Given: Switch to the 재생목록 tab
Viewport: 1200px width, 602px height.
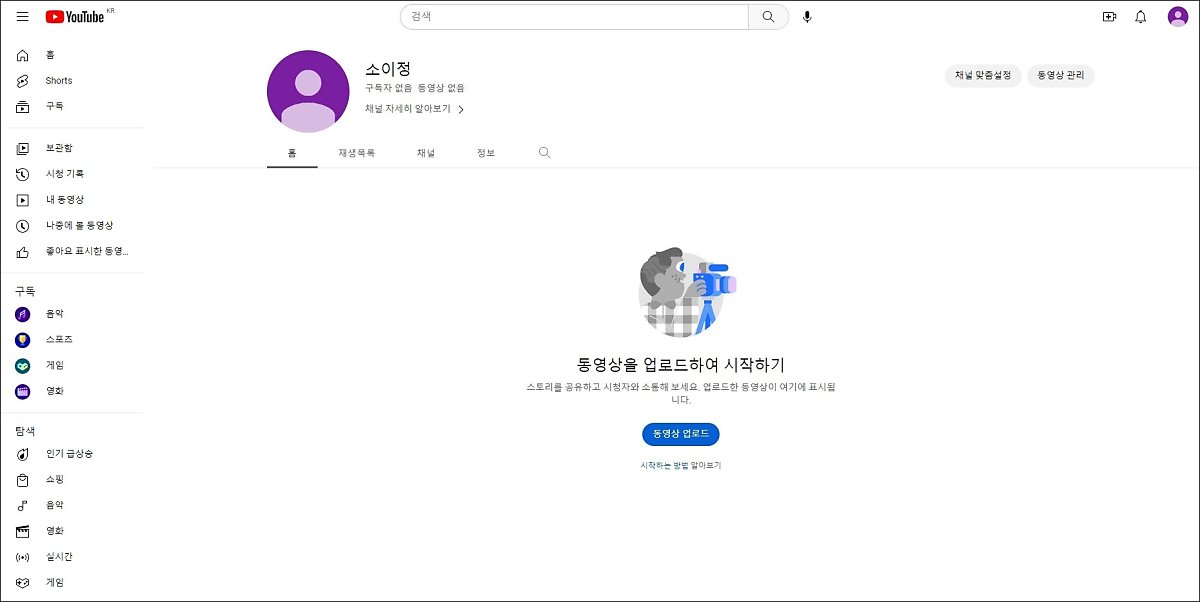Looking at the screenshot, I should click(356, 153).
